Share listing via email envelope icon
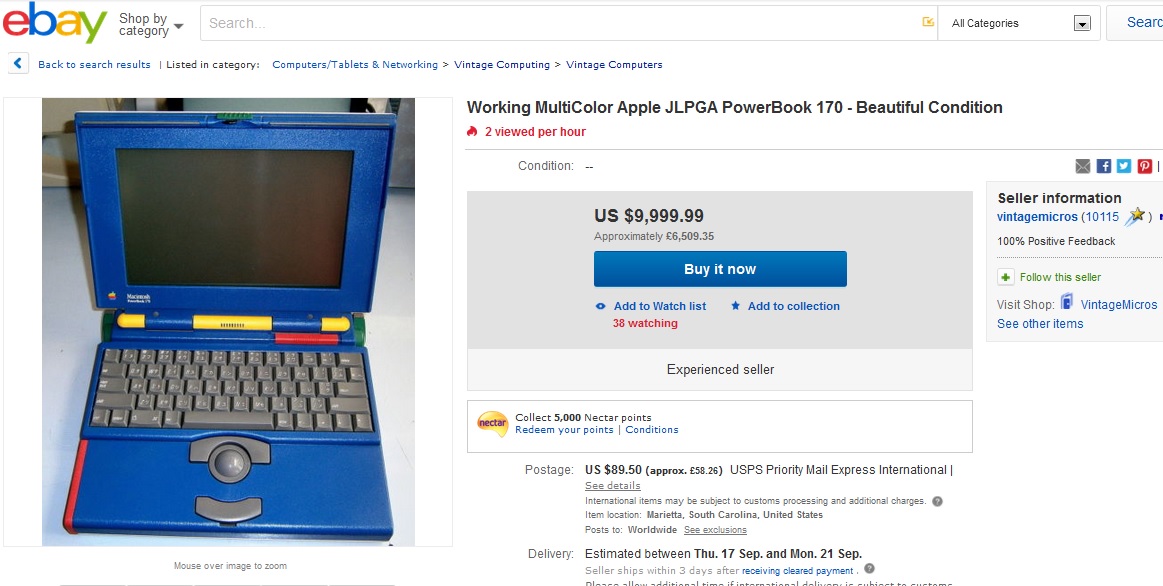Viewport: 1163px width, 586px height. click(1083, 166)
